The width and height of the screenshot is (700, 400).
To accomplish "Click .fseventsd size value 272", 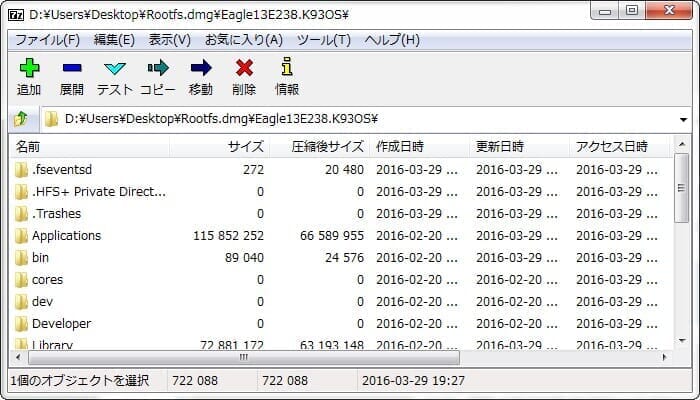I will (x=254, y=170).
